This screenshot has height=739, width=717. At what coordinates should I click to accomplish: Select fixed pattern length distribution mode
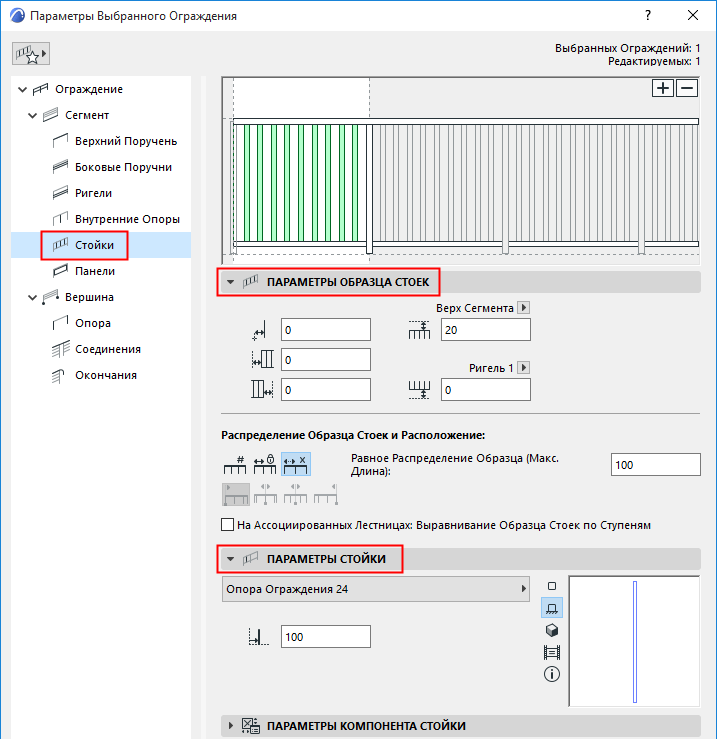[x=265, y=464]
